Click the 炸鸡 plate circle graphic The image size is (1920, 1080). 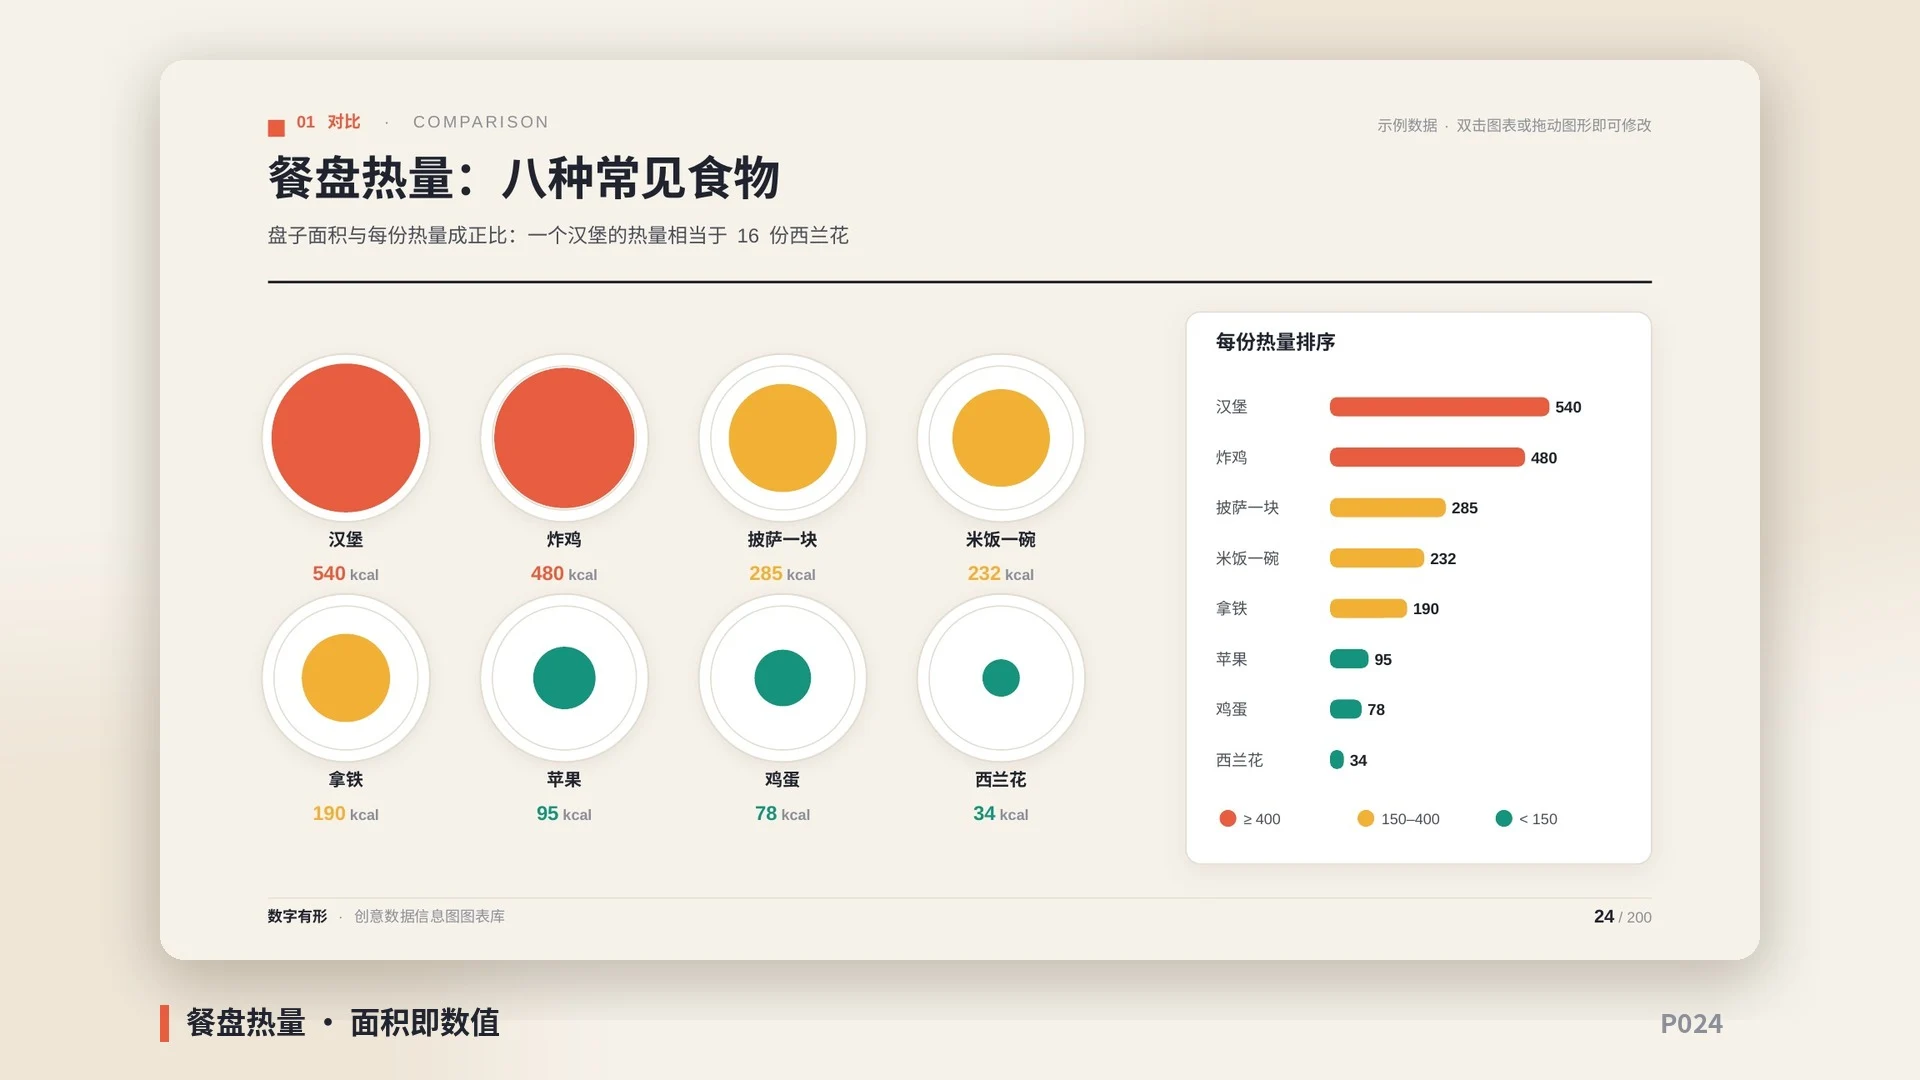point(564,438)
